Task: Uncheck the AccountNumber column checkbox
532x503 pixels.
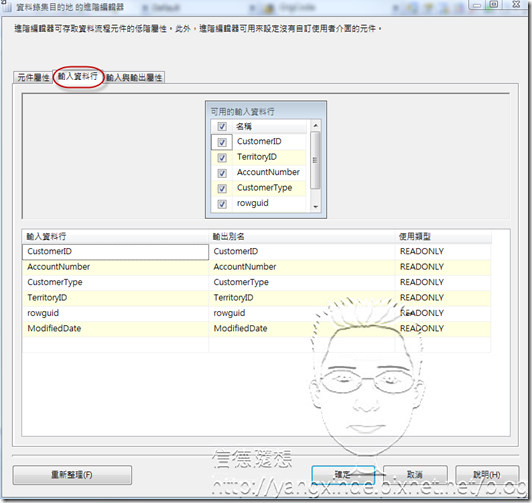Action: [222, 173]
